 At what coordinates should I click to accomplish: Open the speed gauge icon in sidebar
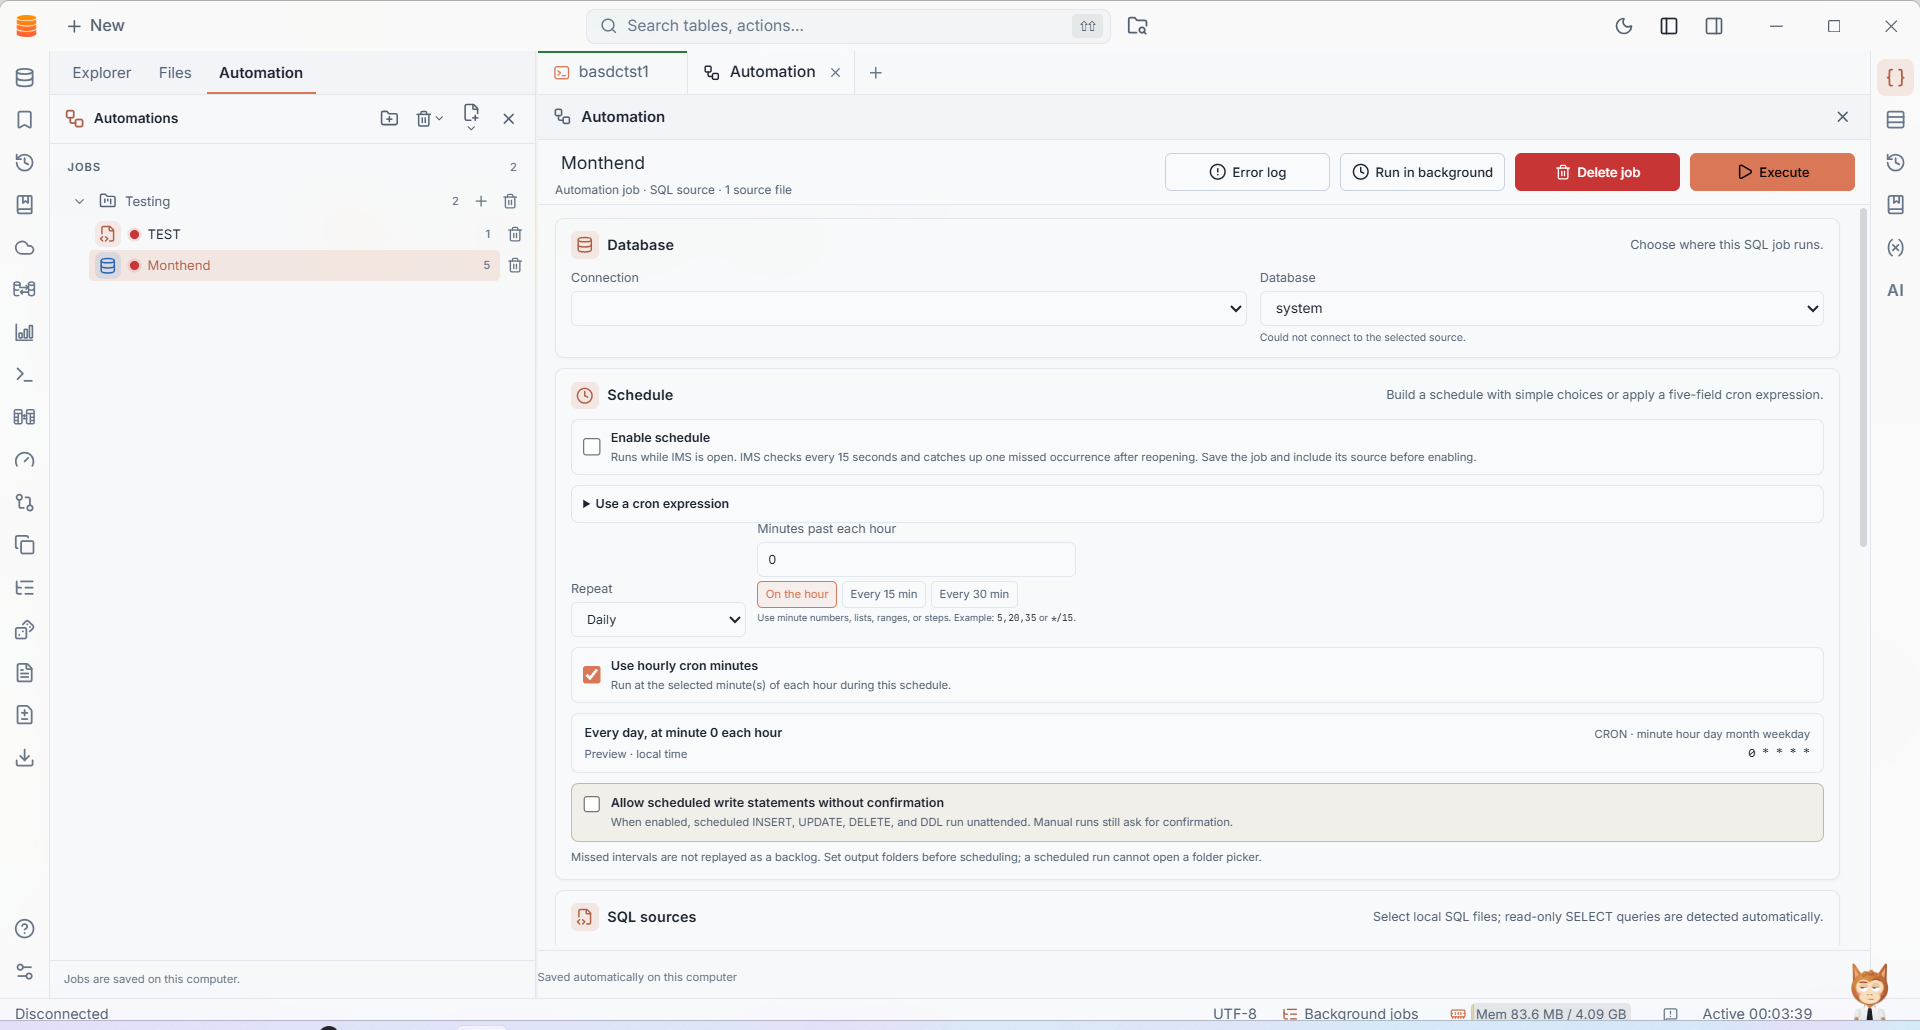click(x=25, y=460)
